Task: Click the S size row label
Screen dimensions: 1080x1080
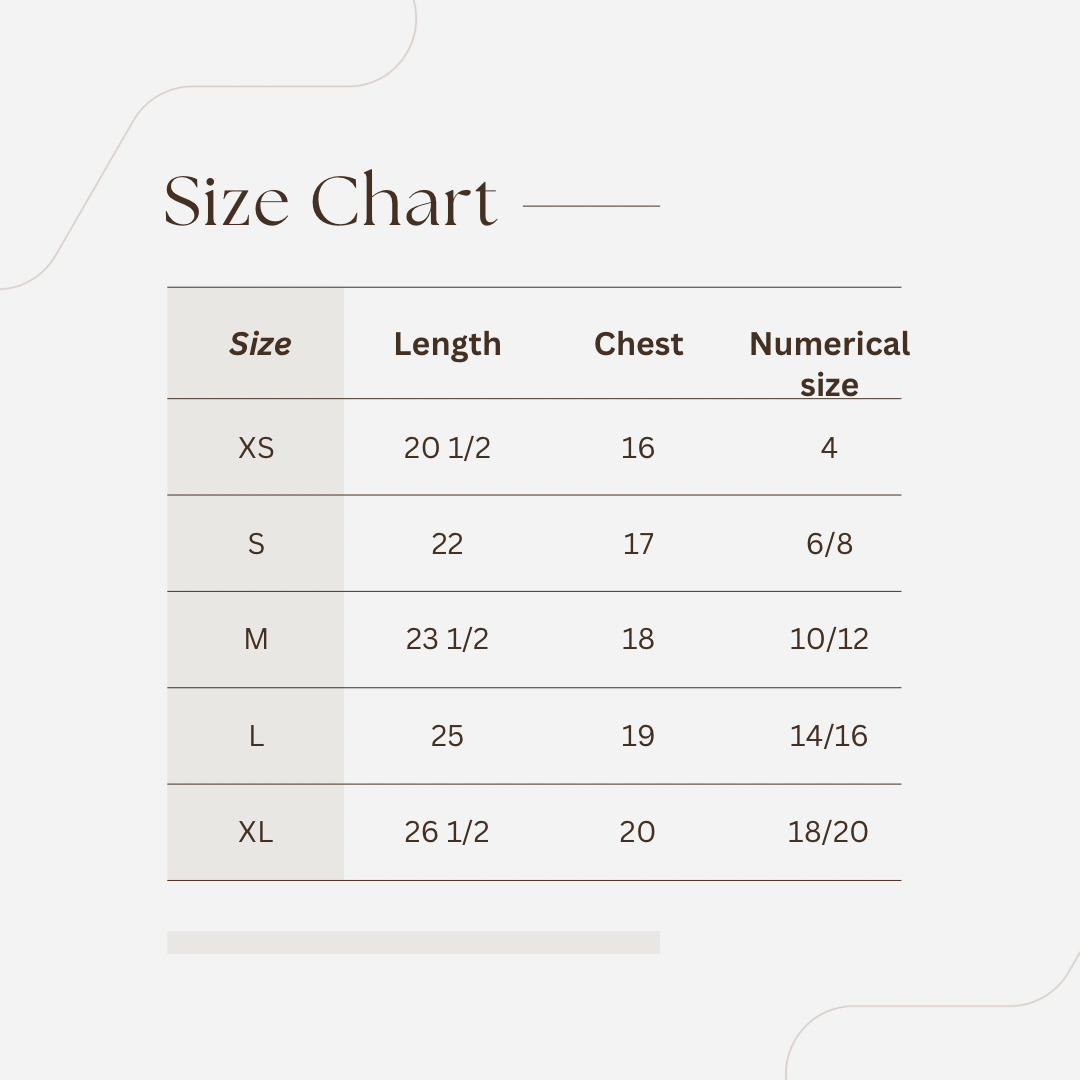Action: [256, 544]
